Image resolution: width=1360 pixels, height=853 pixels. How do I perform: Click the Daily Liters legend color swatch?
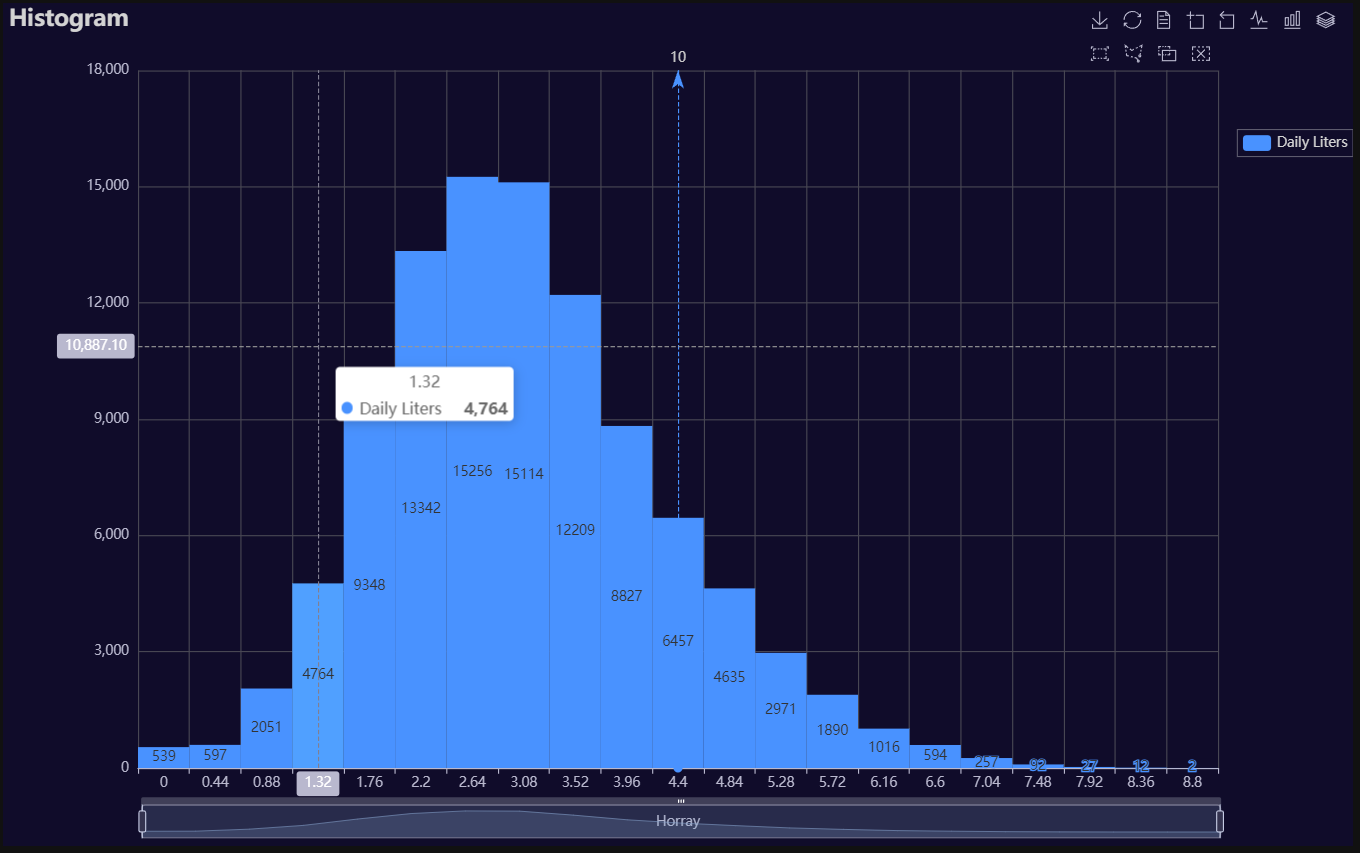[1256, 142]
